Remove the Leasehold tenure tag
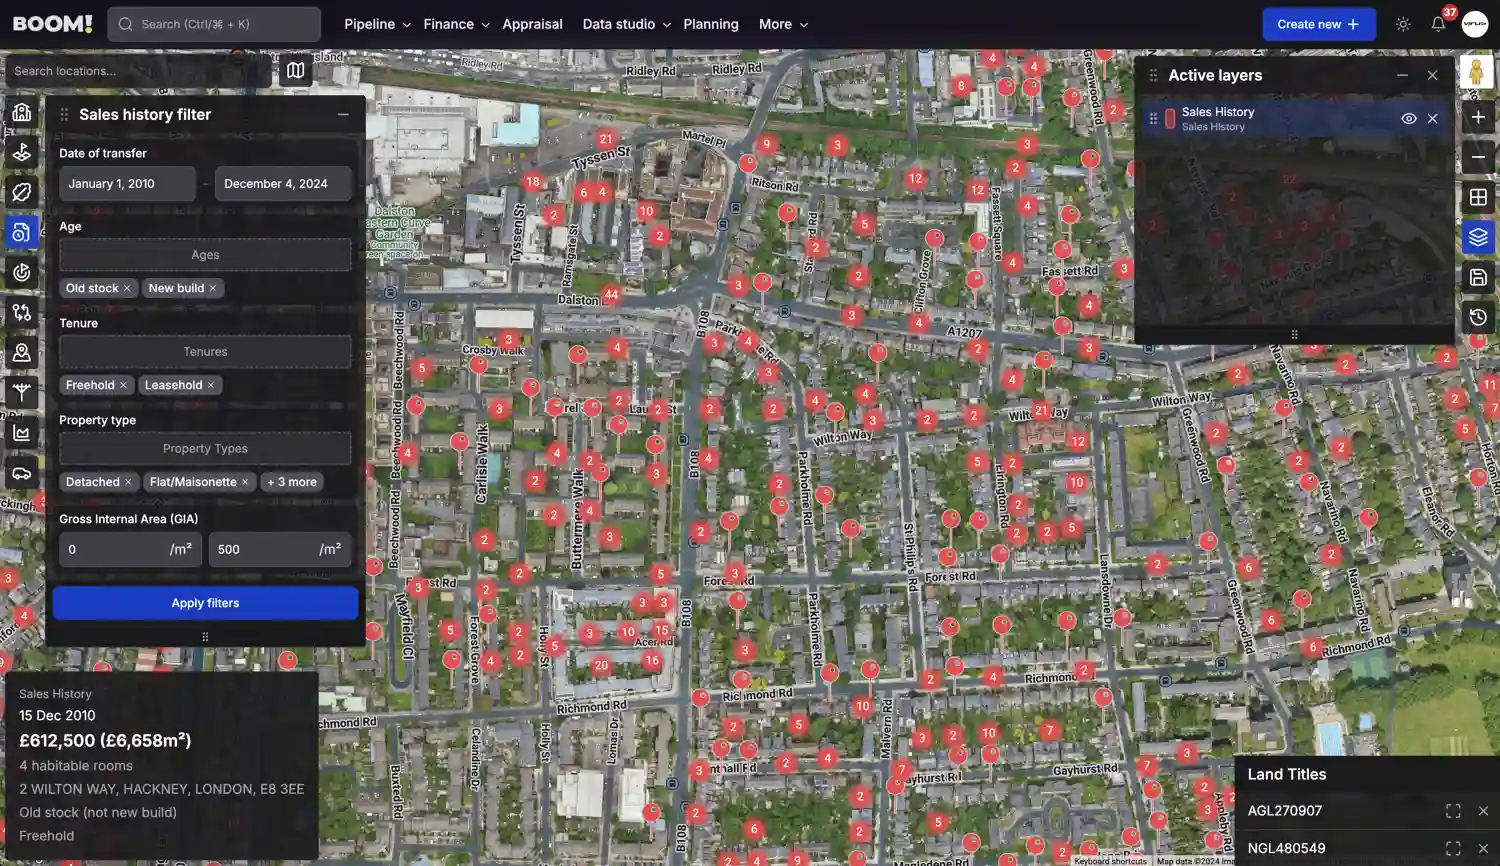The width and height of the screenshot is (1500, 866). click(211, 385)
